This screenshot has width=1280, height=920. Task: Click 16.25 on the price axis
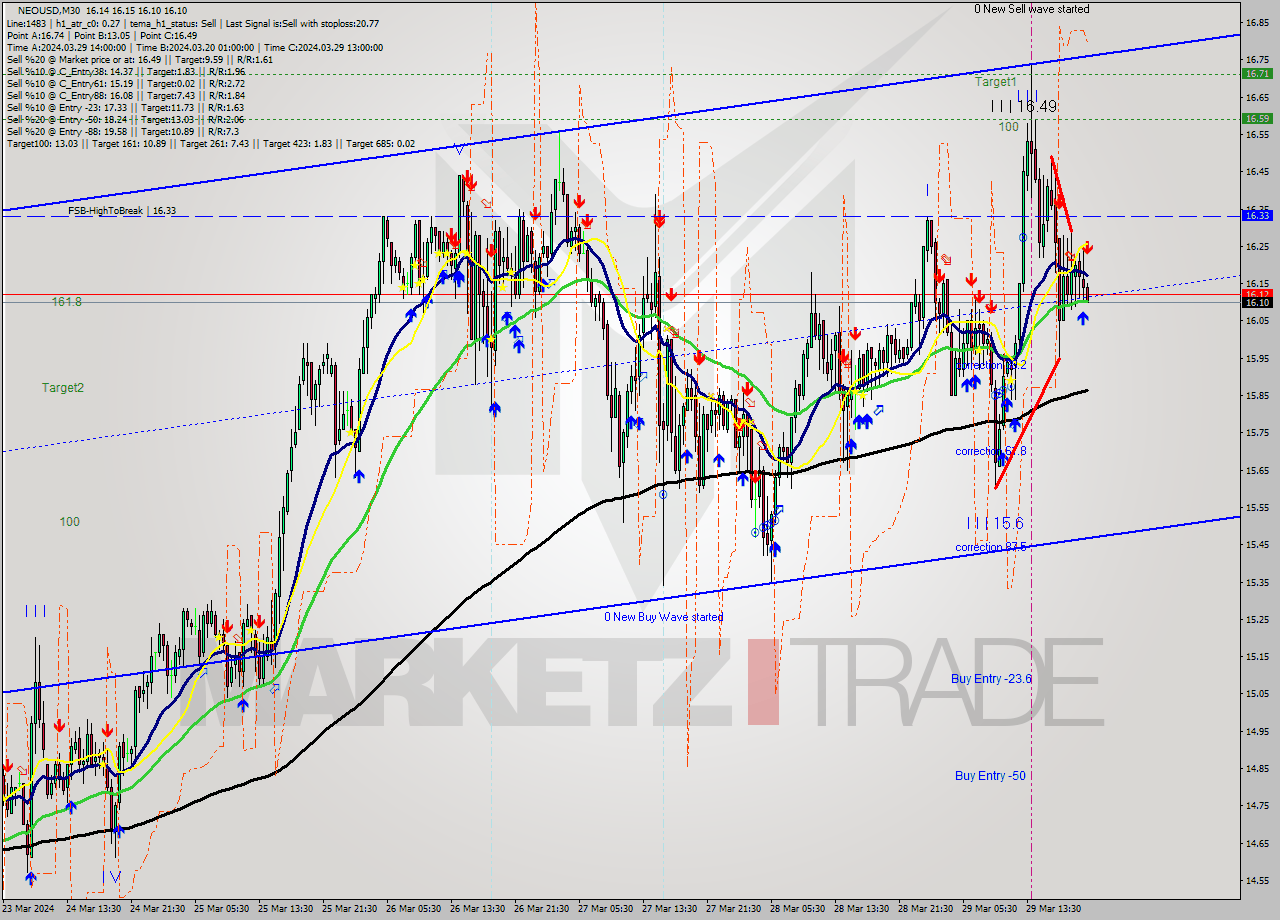point(1257,246)
